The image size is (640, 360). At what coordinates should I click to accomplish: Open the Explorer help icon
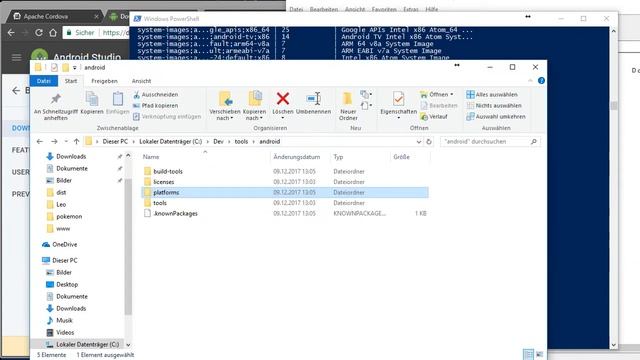[x=541, y=81]
